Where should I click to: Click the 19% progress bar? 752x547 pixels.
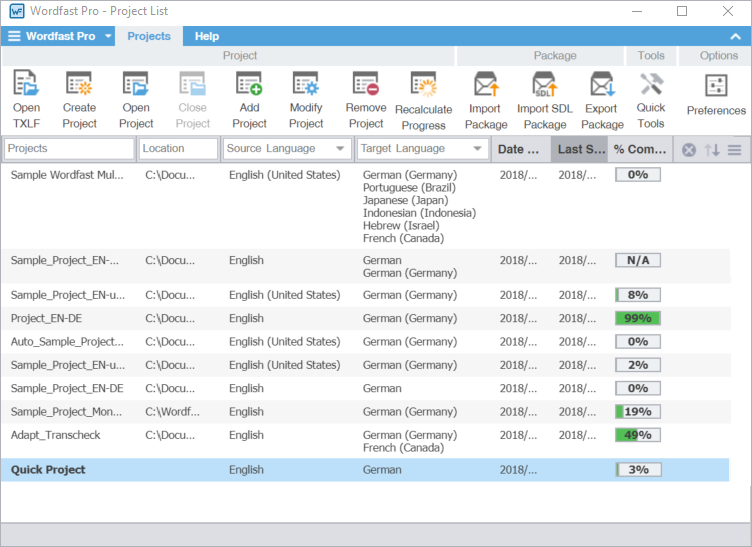click(x=638, y=412)
